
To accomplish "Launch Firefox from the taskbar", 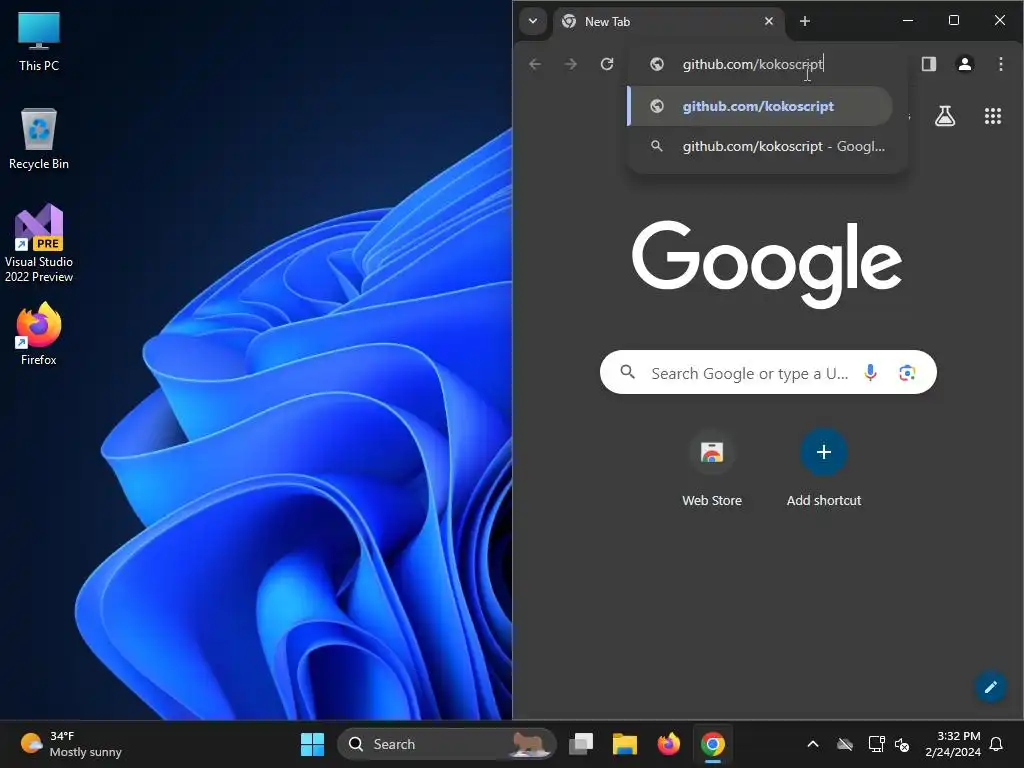I will 669,744.
